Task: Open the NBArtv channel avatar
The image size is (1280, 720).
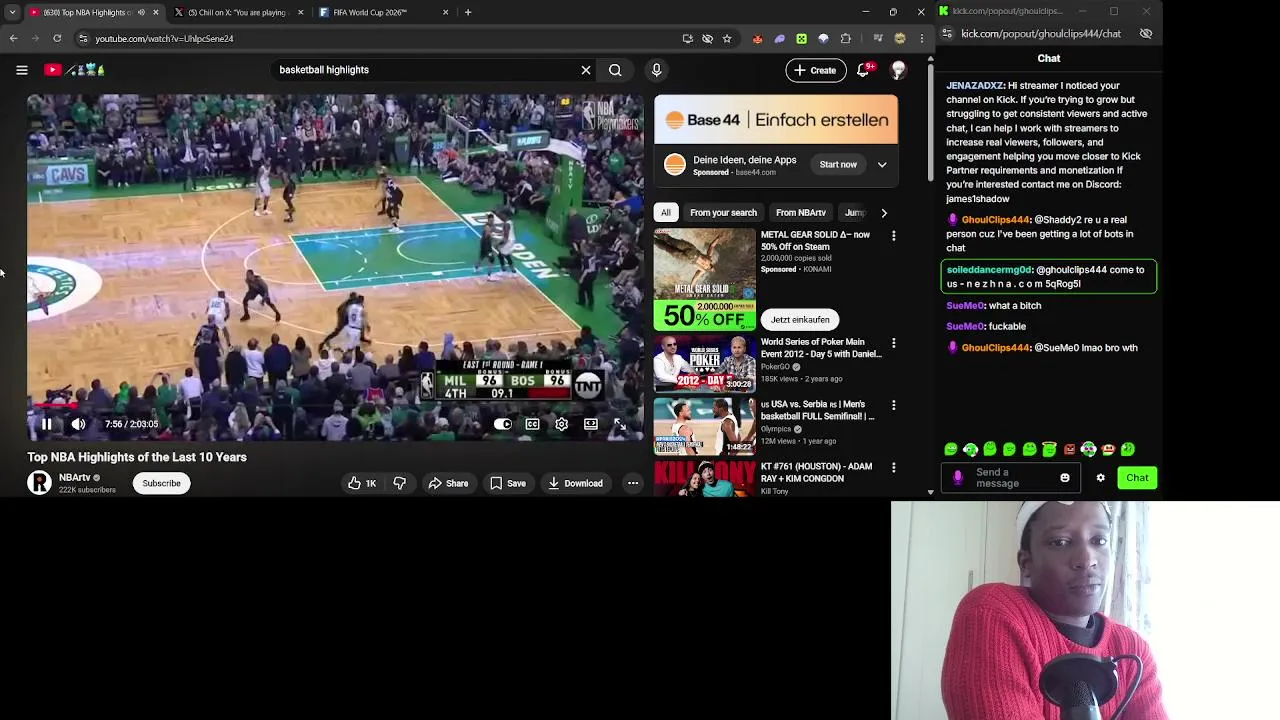Action: point(39,484)
